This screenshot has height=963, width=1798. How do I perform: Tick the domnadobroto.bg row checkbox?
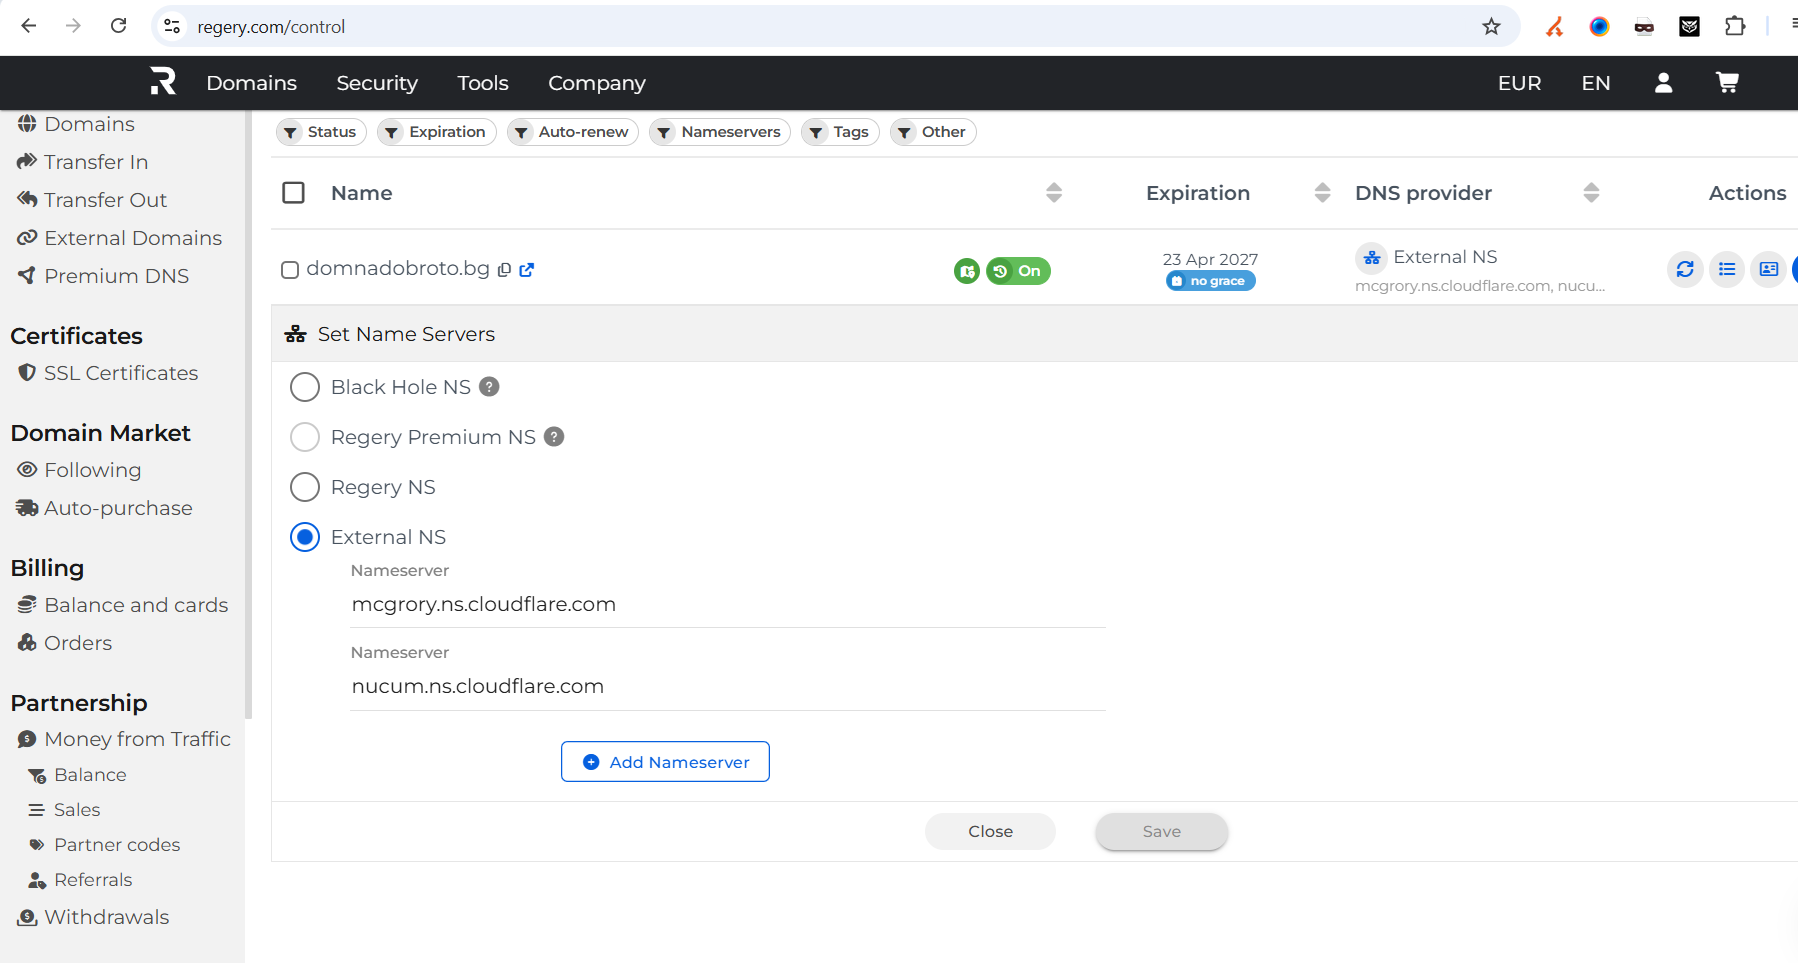[x=290, y=270]
